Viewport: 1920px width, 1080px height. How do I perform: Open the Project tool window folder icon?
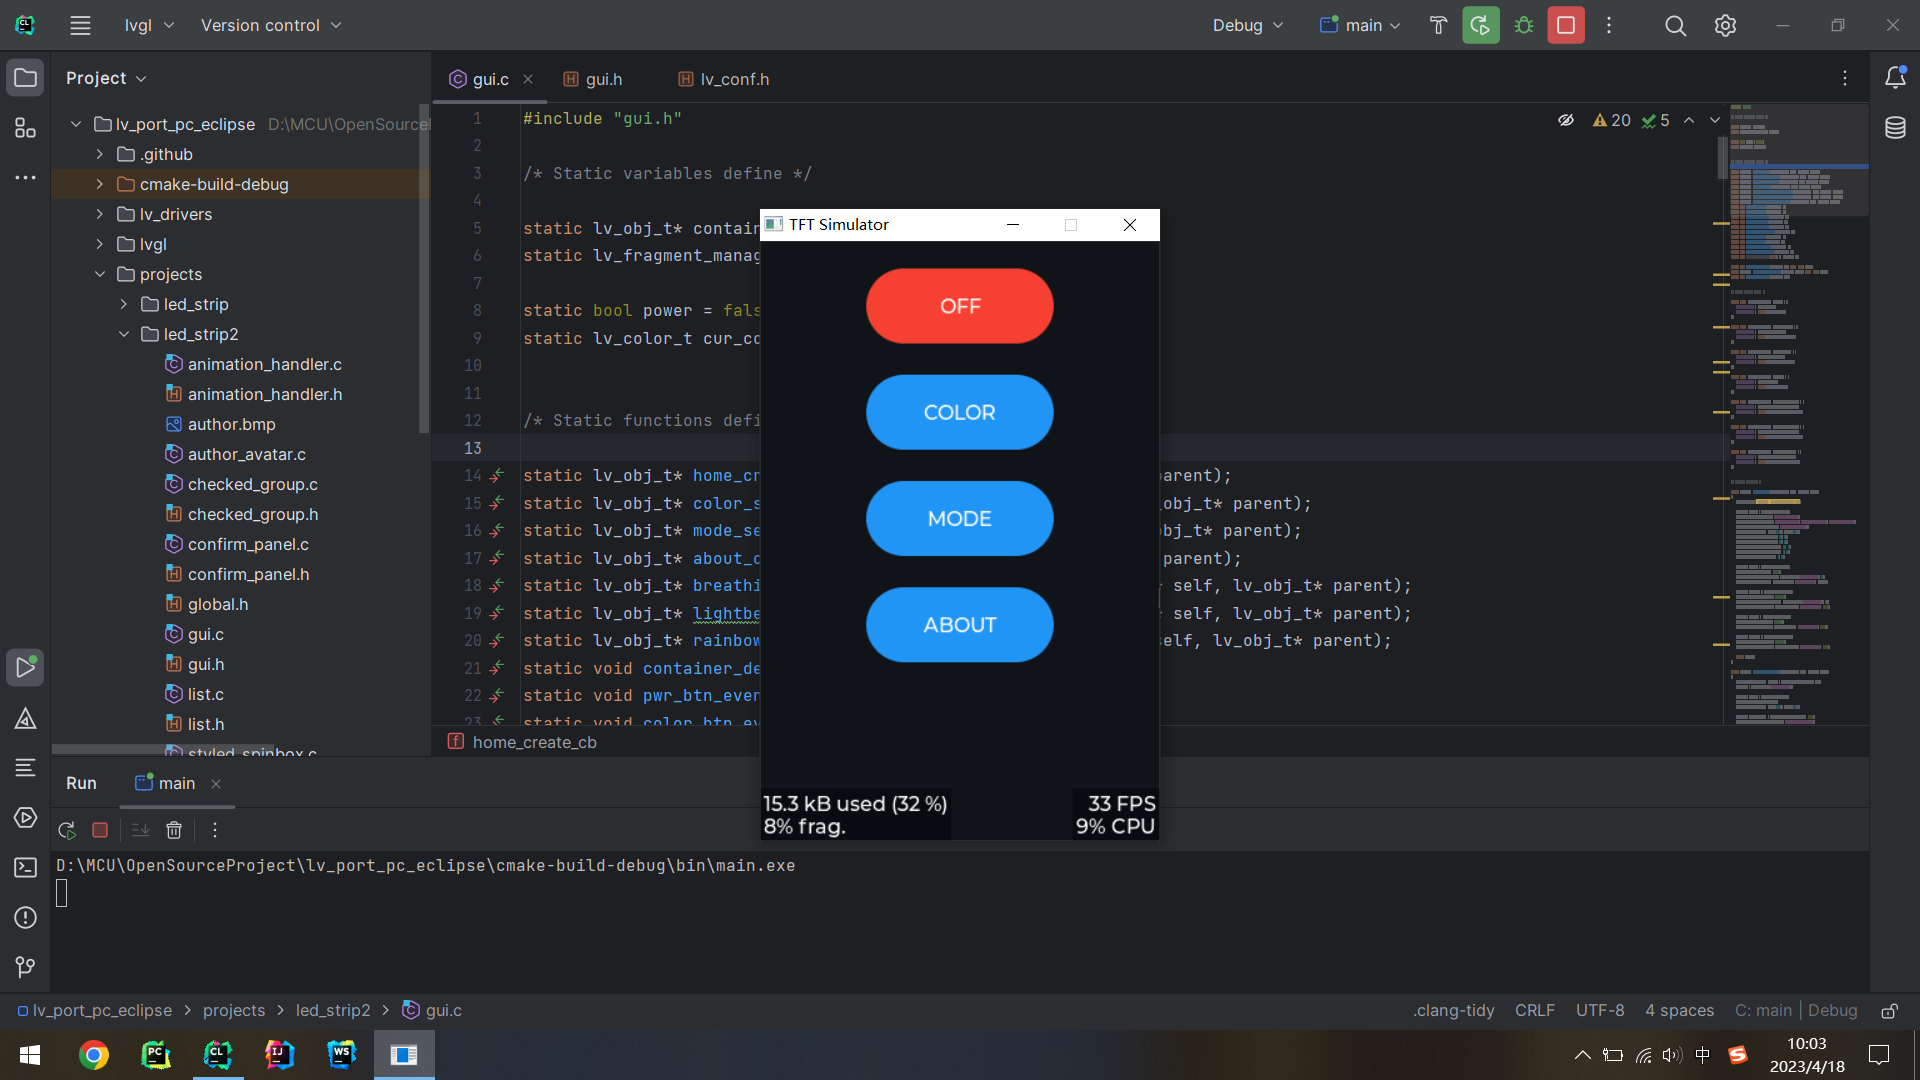point(25,78)
